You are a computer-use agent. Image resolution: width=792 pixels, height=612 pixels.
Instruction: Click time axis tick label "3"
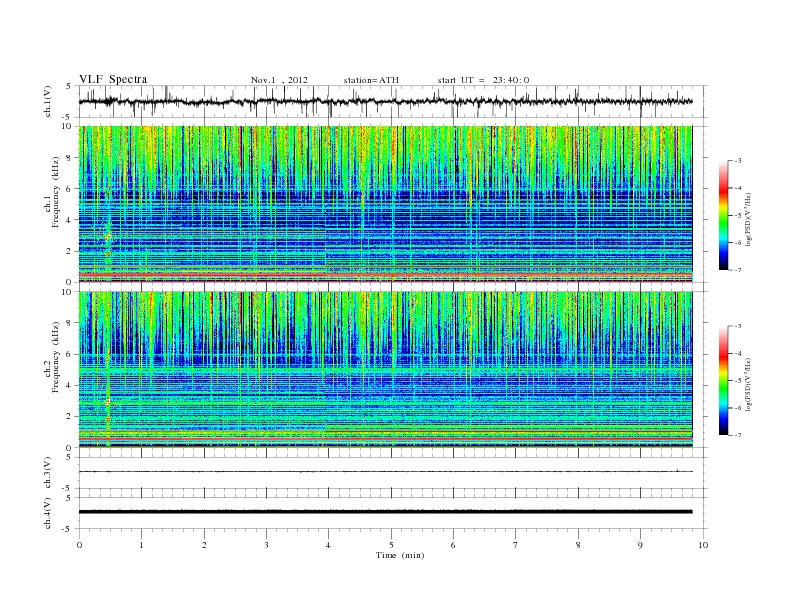pyautogui.click(x=266, y=545)
